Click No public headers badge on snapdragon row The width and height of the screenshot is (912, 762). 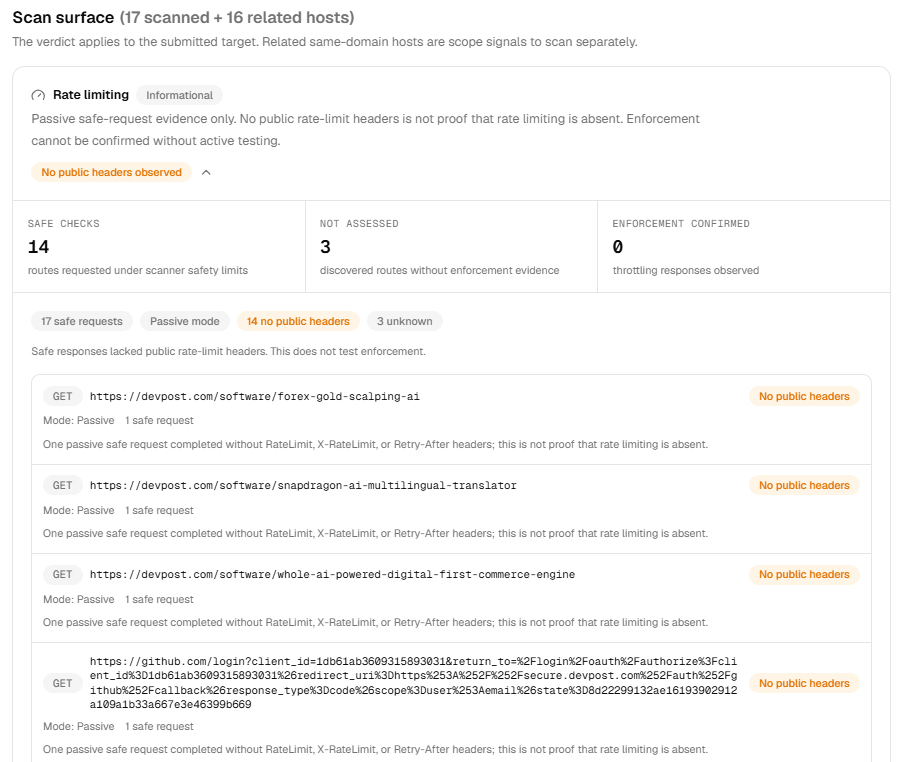tap(804, 486)
